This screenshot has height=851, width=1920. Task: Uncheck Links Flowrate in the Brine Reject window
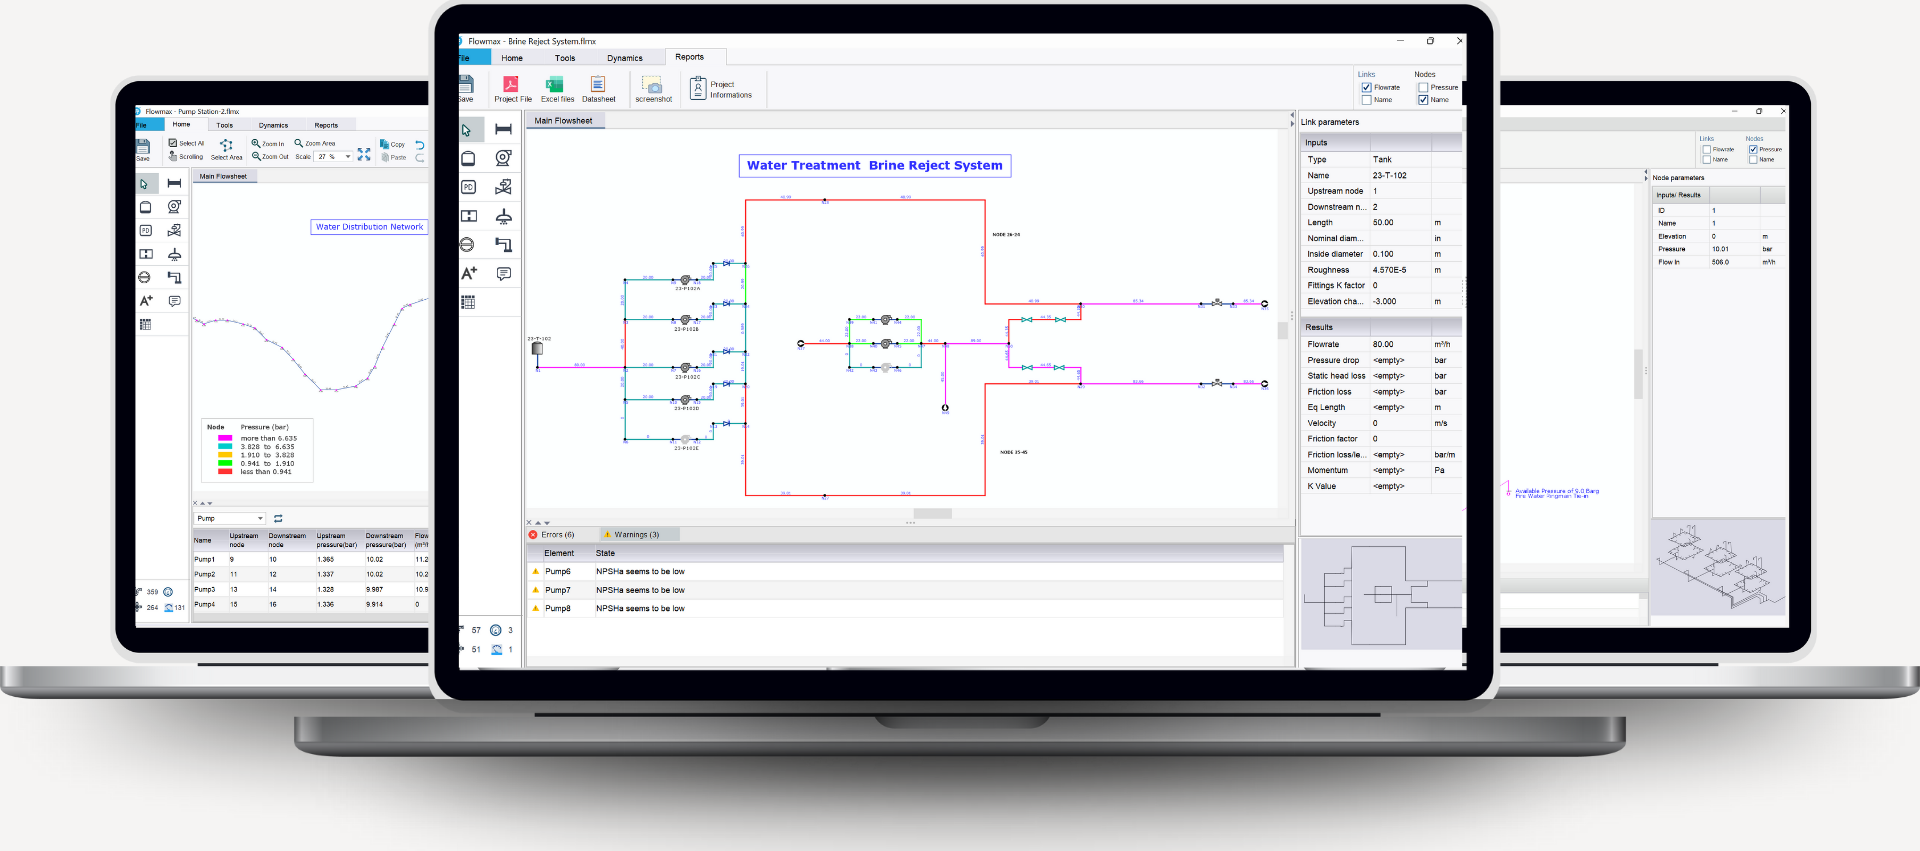click(1367, 88)
